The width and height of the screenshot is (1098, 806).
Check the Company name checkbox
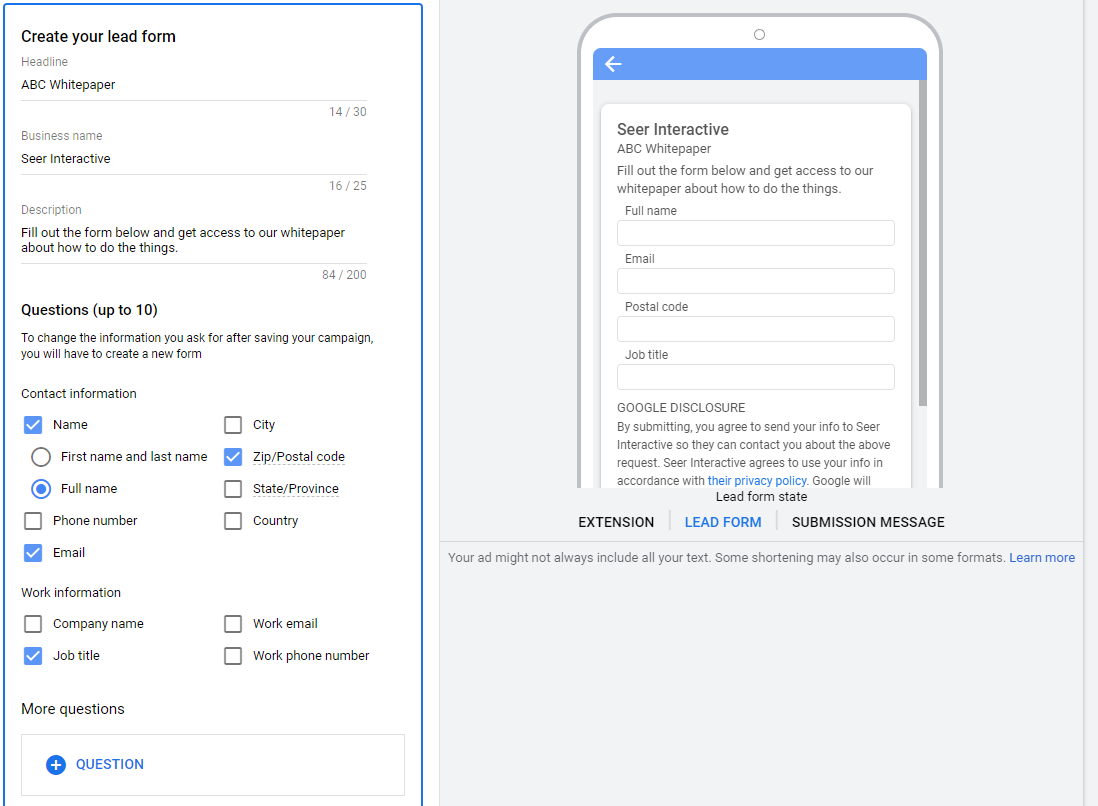coord(33,624)
